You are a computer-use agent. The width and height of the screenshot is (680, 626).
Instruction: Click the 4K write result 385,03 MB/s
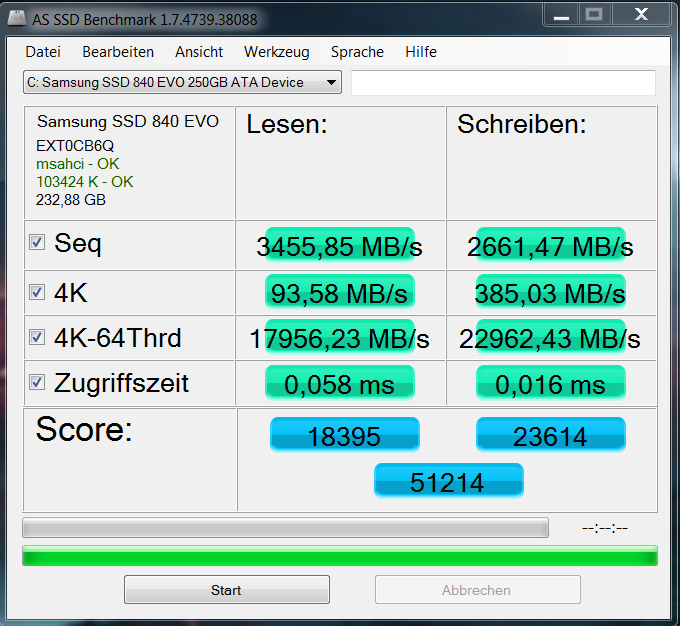pos(550,292)
